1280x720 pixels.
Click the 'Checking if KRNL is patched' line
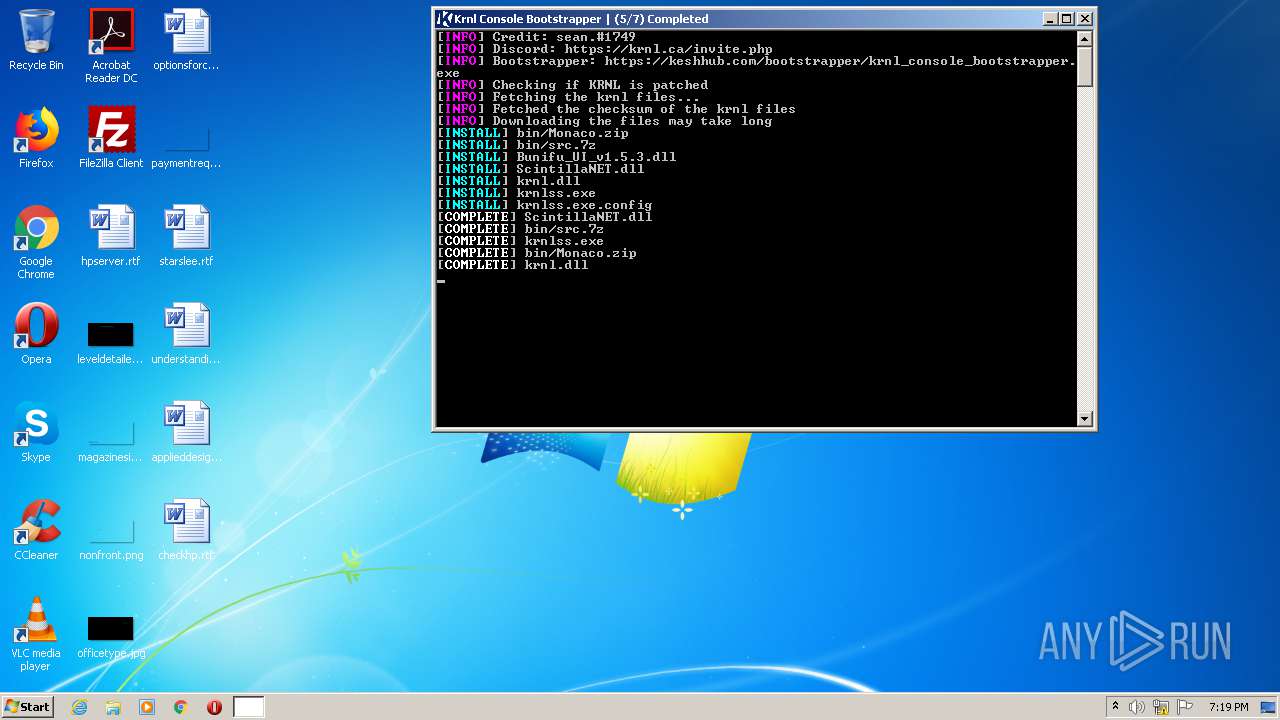coord(572,85)
